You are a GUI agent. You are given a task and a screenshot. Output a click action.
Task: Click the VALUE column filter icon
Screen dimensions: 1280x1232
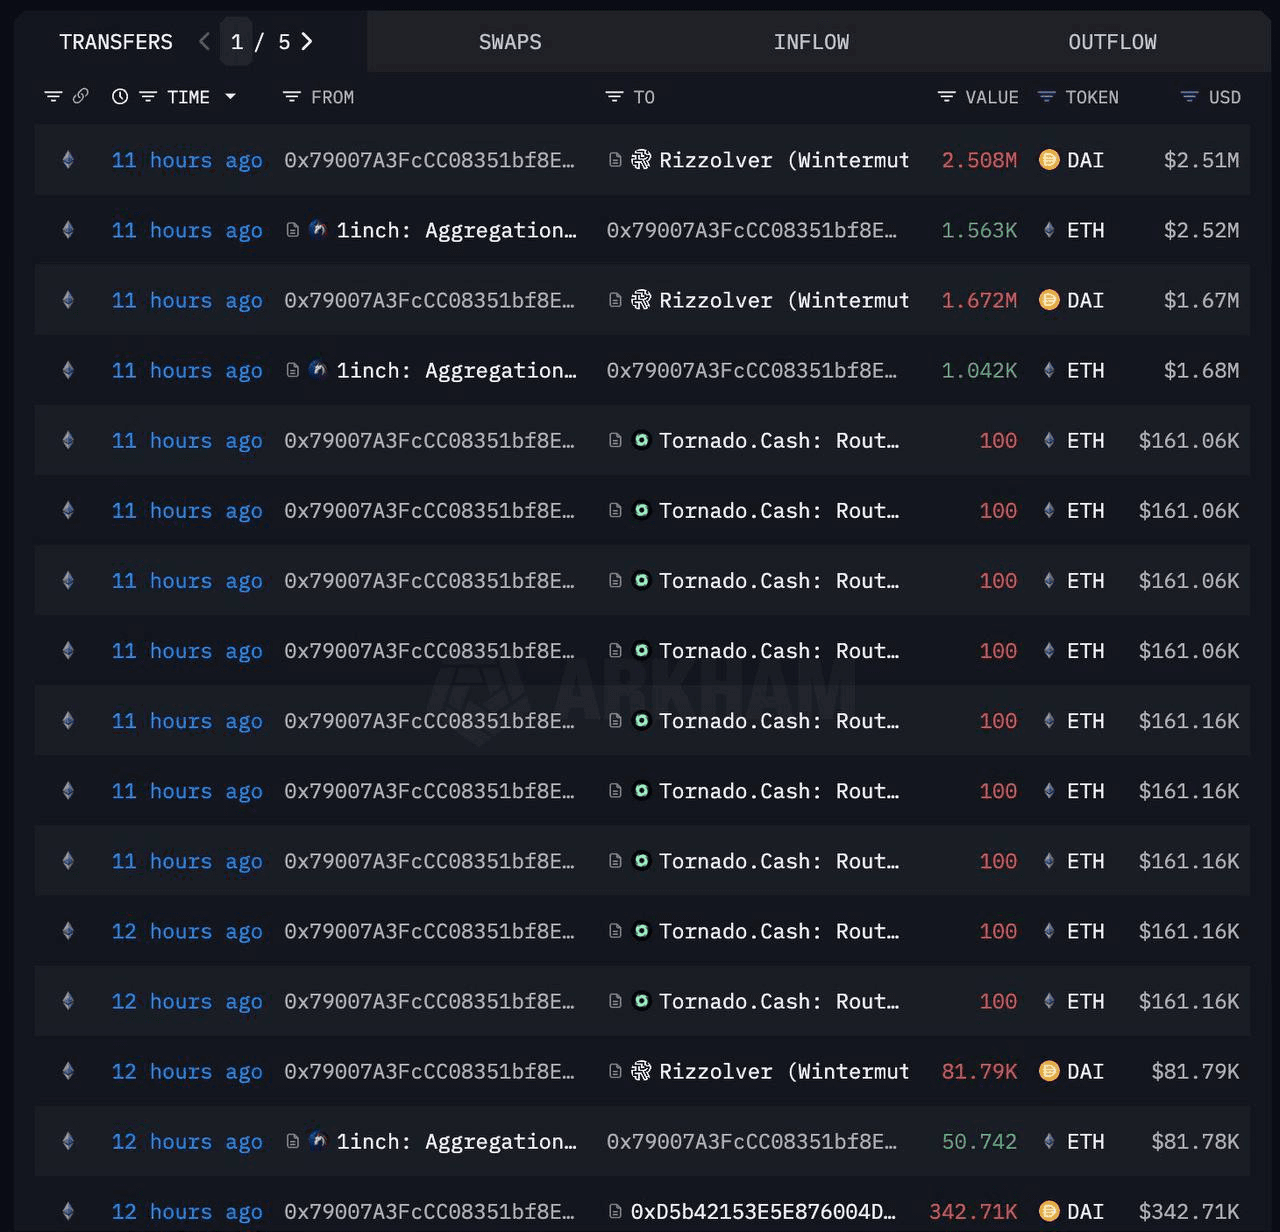coord(946,97)
